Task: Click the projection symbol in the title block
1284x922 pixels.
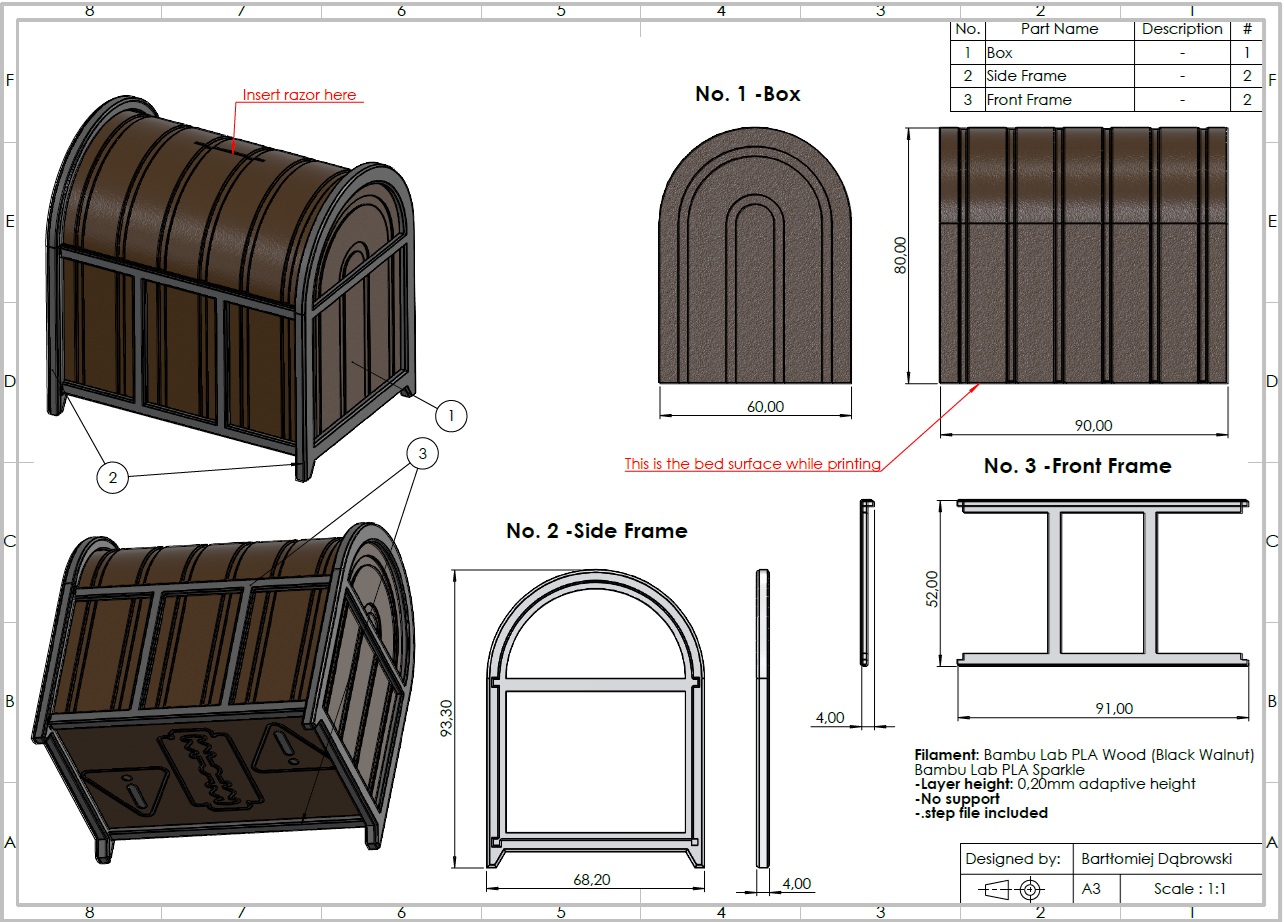Action: coord(1014,888)
